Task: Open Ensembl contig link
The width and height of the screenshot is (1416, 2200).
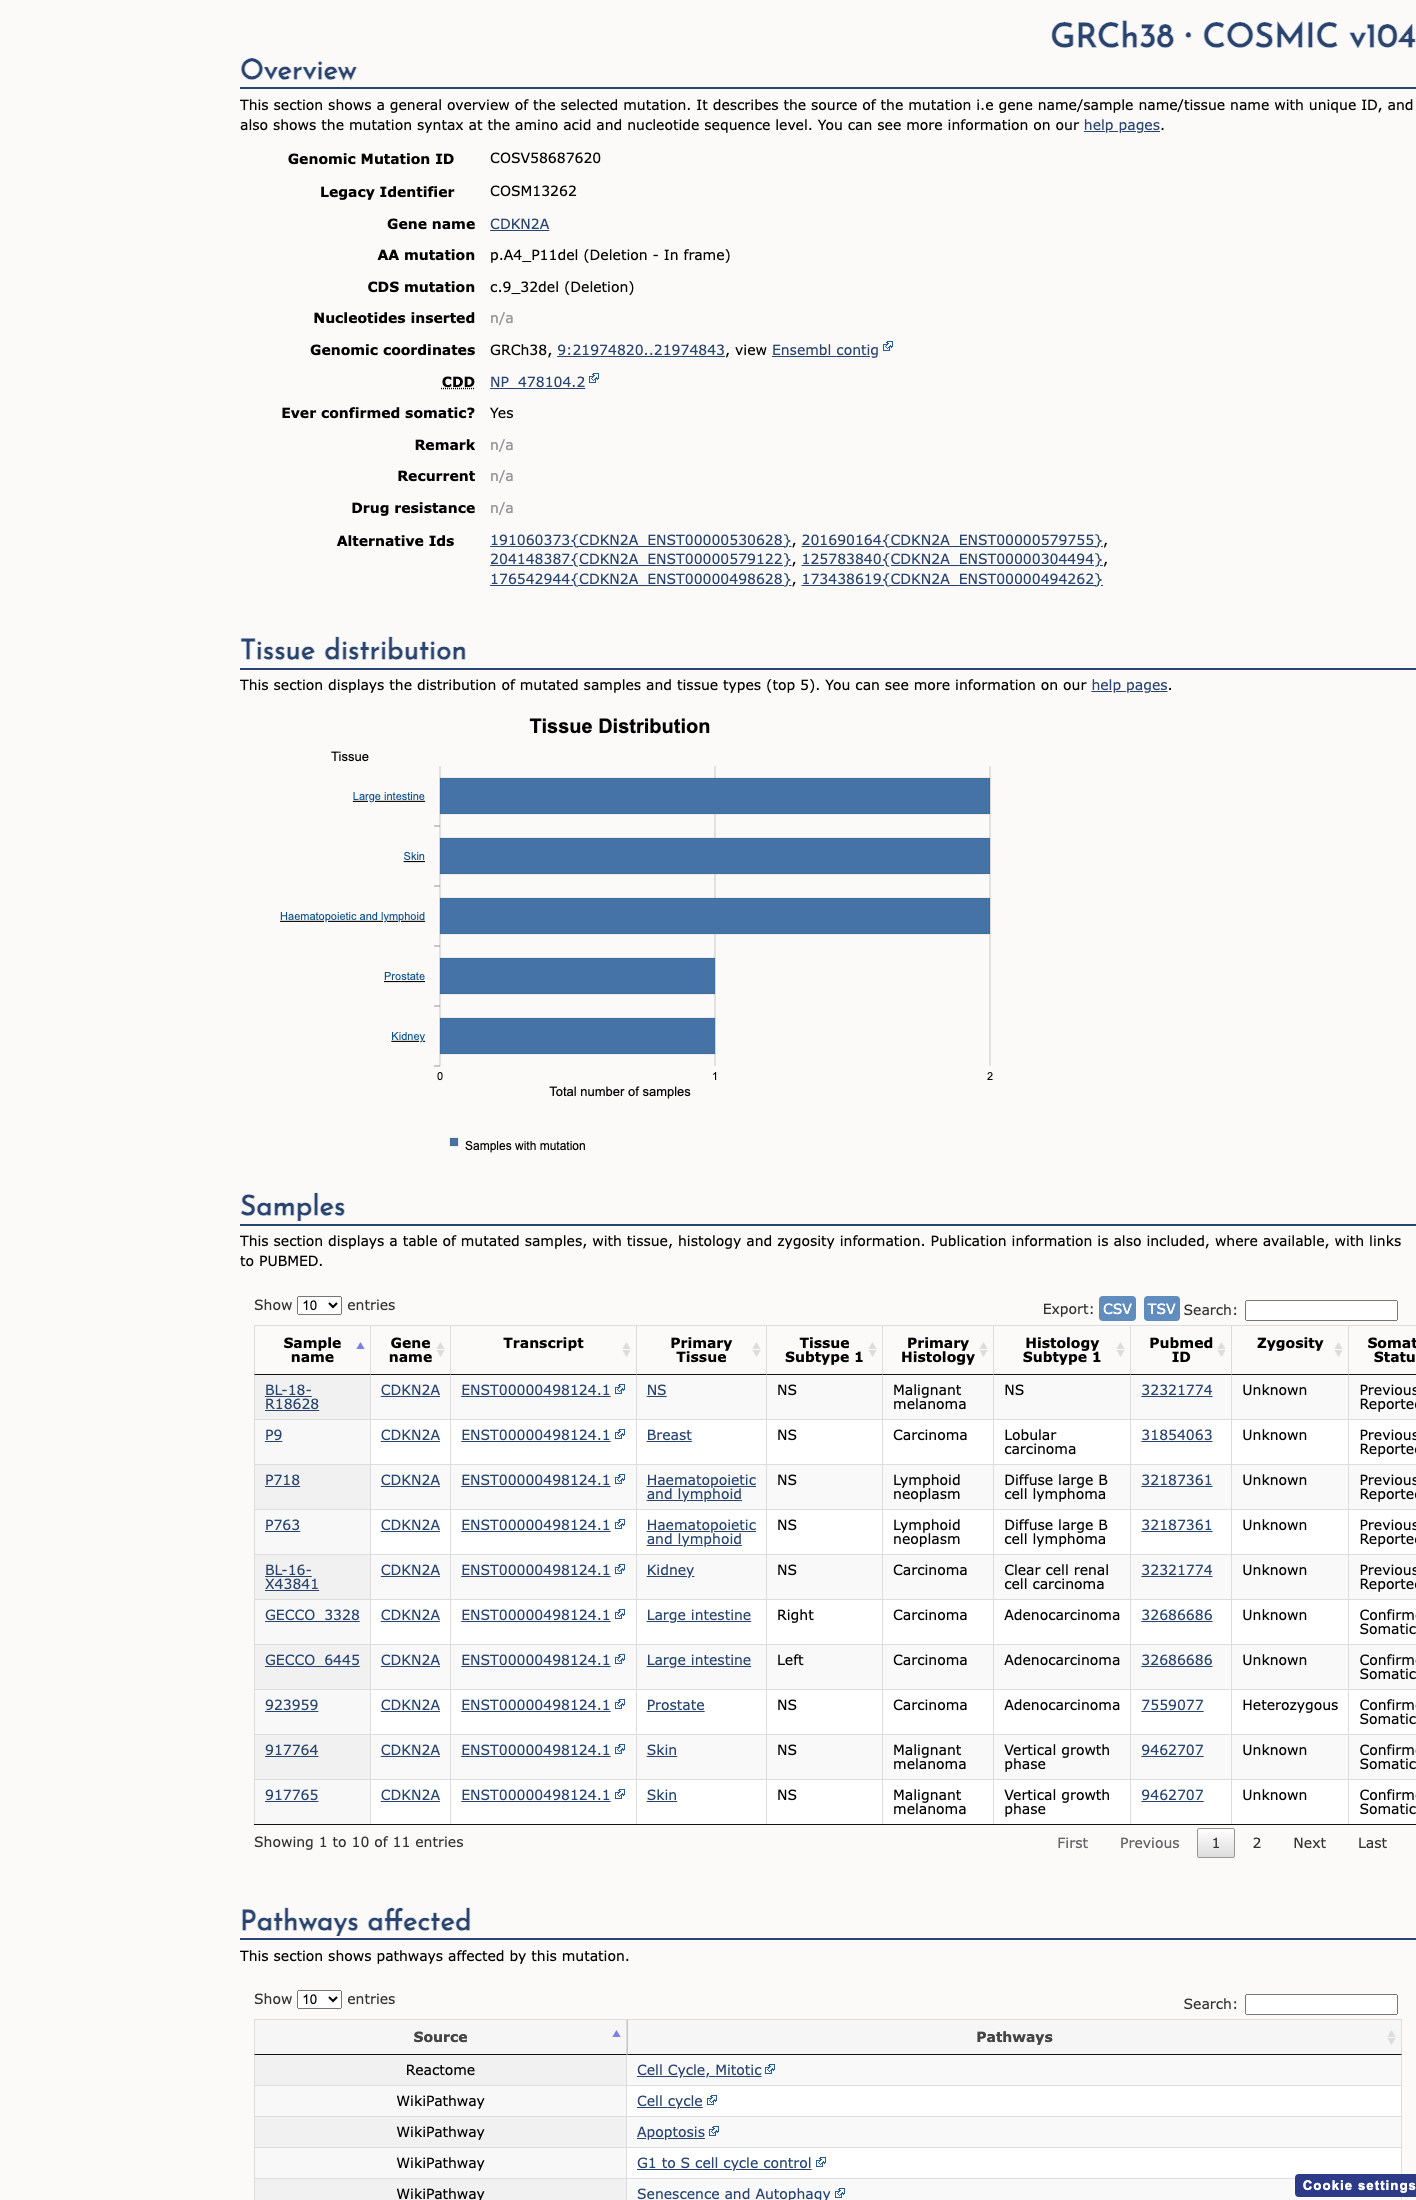Action: point(825,350)
